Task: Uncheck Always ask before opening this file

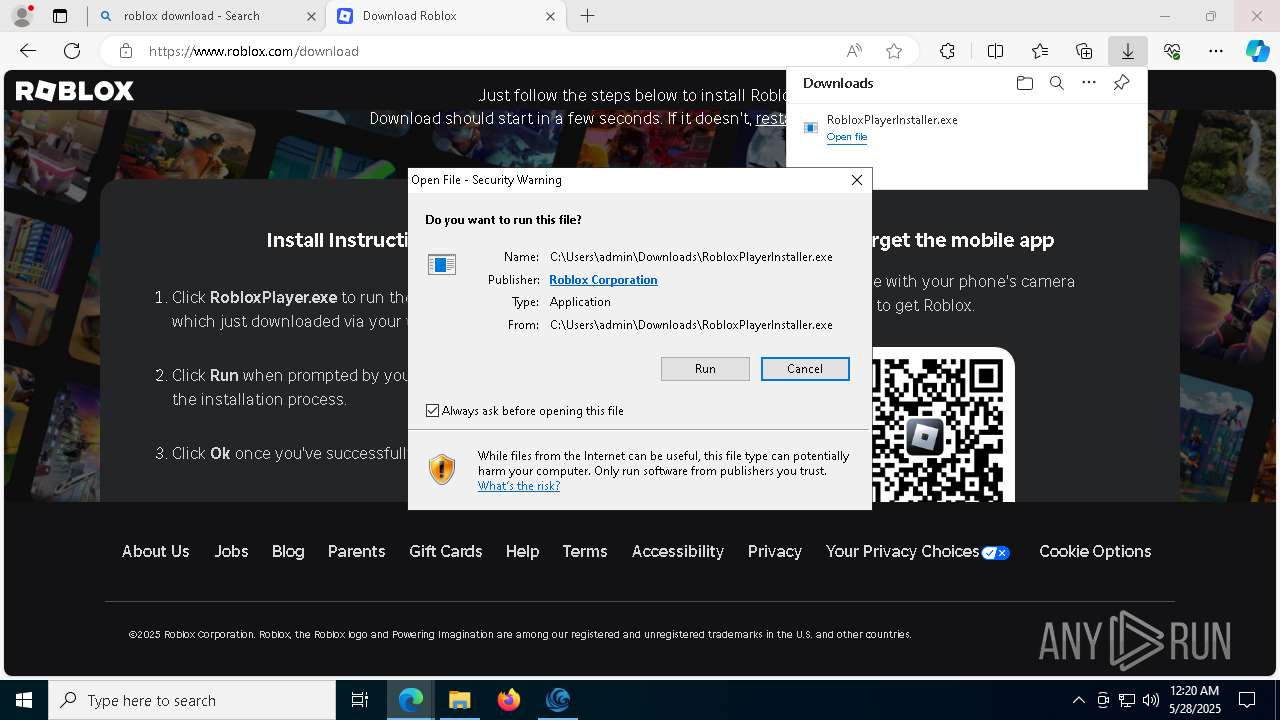Action: click(433, 411)
